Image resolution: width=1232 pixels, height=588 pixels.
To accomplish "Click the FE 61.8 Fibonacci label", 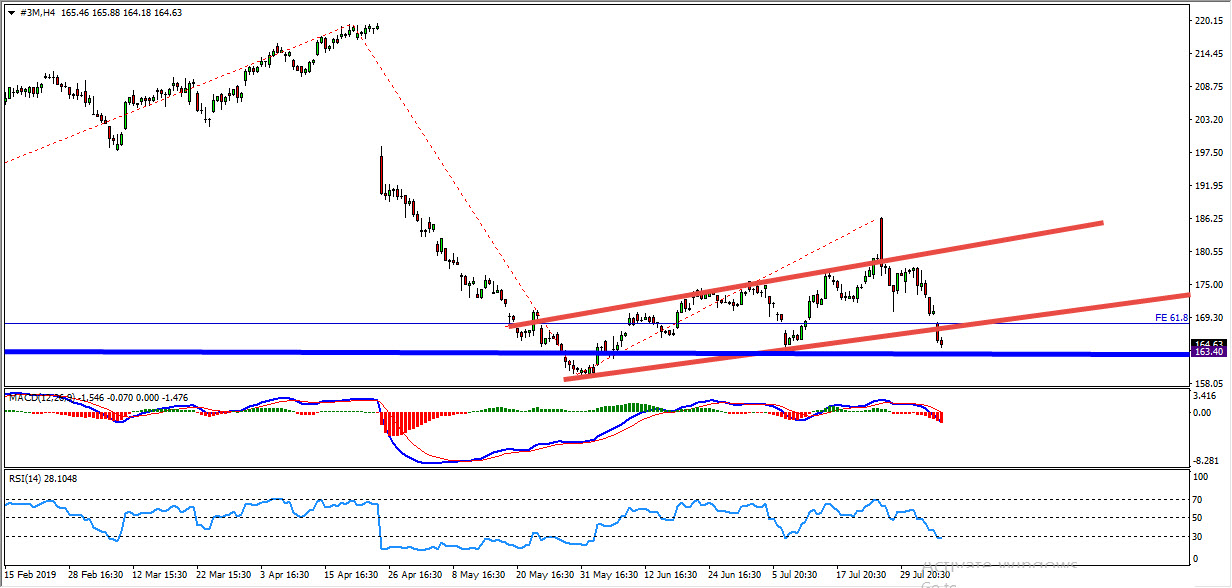I will click(1170, 318).
